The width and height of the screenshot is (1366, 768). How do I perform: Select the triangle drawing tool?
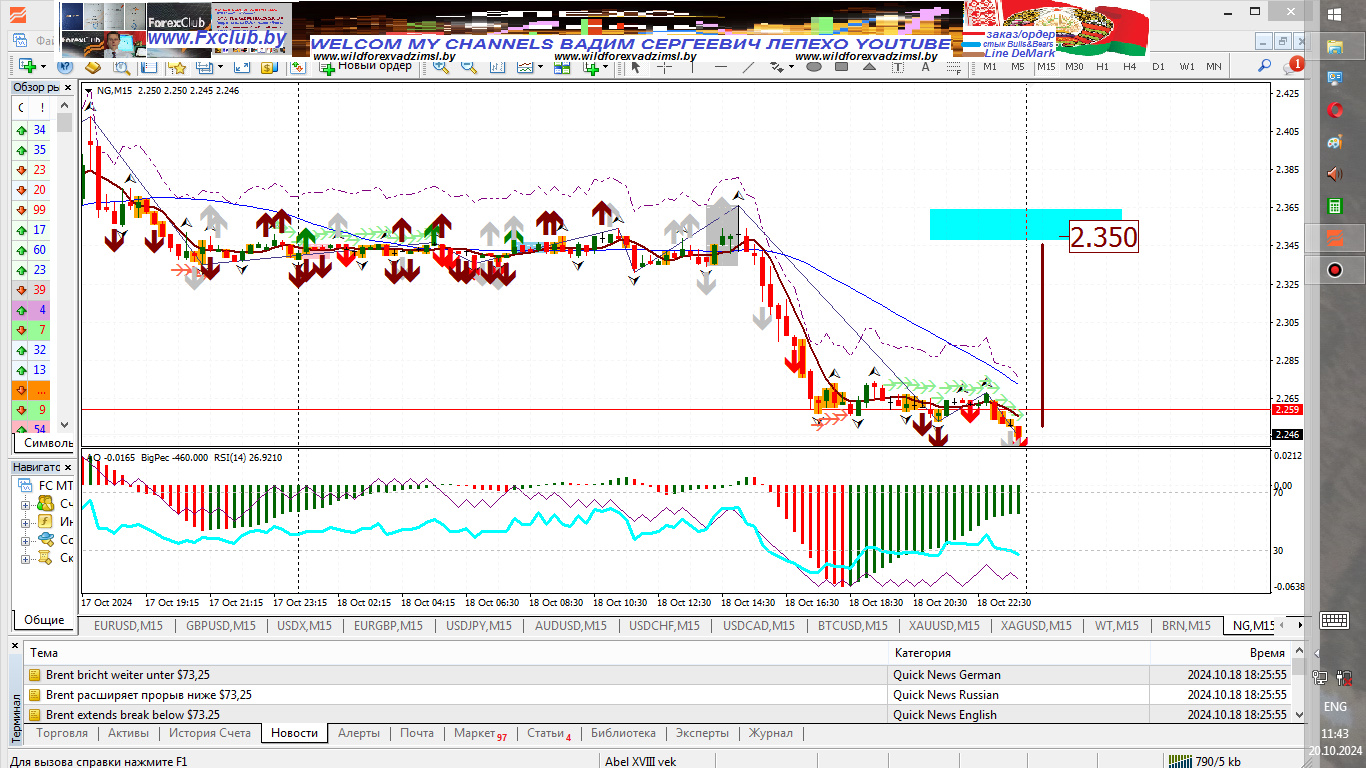pyautogui.click(x=869, y=67)
